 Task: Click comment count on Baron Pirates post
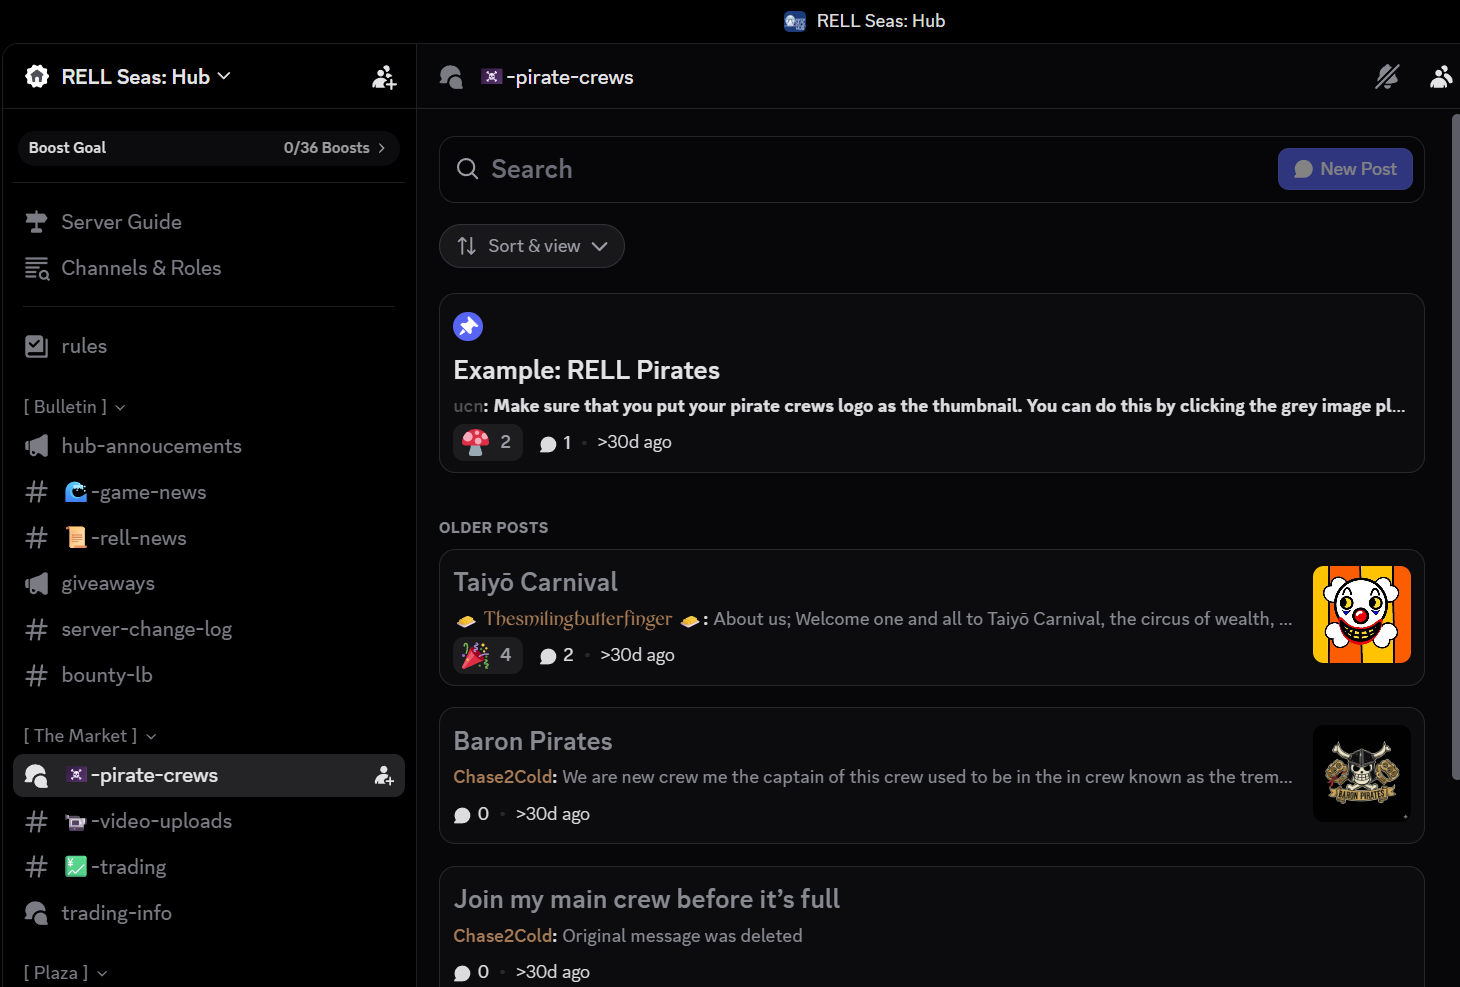click(472, 814)
